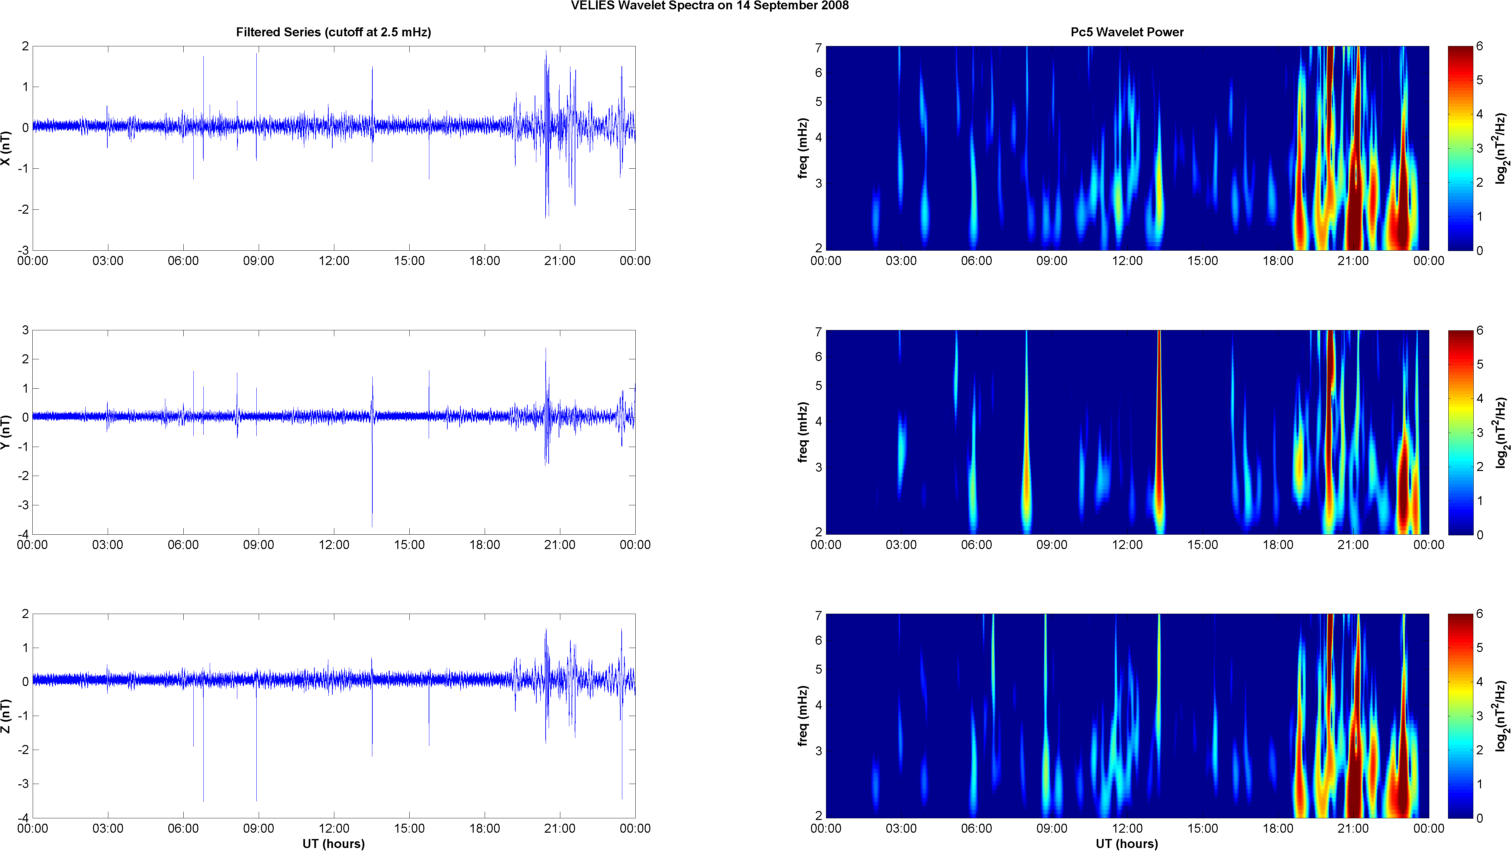
Task: Click the "-4" tick on the Z (nT) axis
Action: tap(22, 818)
